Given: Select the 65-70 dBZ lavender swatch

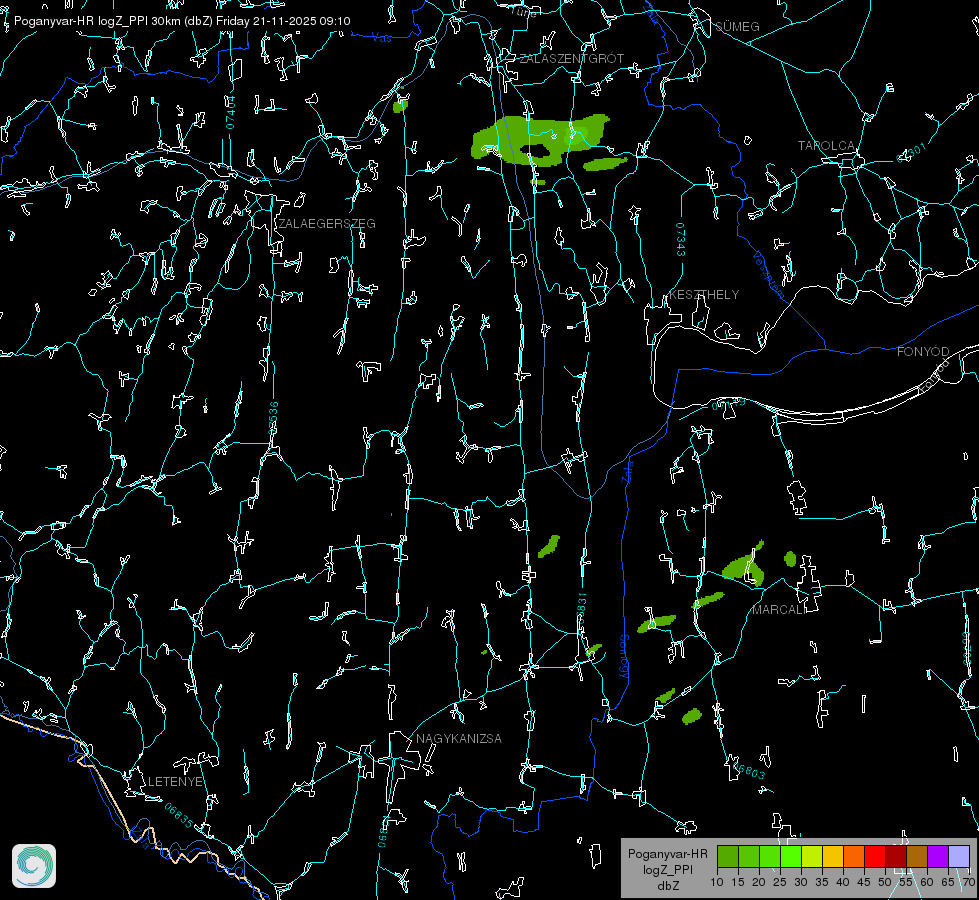Looking at the screenshot, I should [959, 856].
